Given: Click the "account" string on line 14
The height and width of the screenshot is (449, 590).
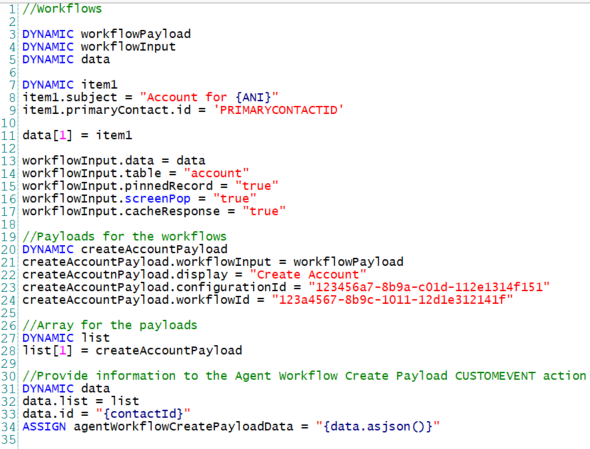Looking at the screenshot, I should (216, 173).
